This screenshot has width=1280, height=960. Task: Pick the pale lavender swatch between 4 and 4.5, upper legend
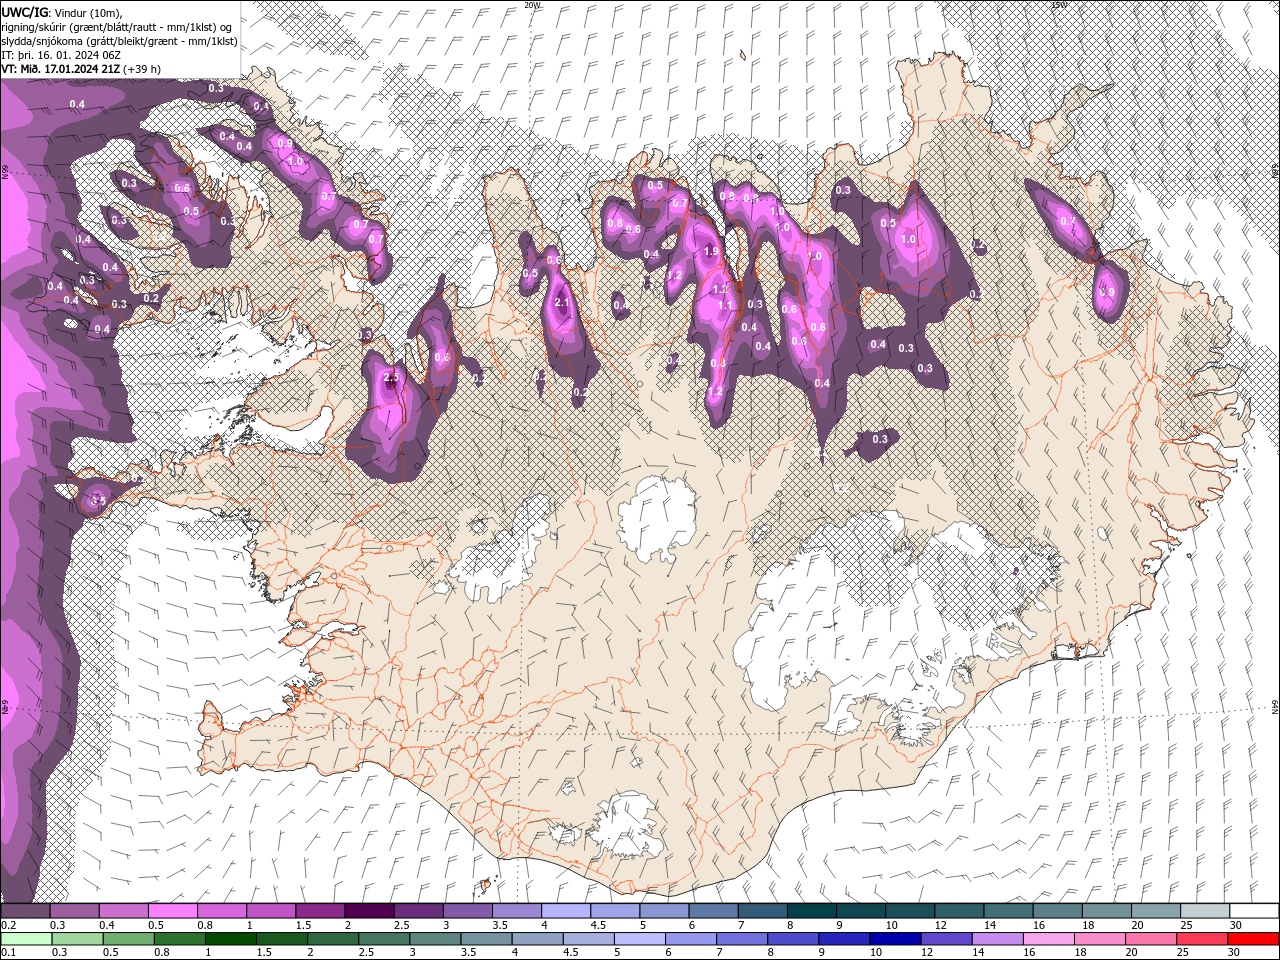[565, 911]
